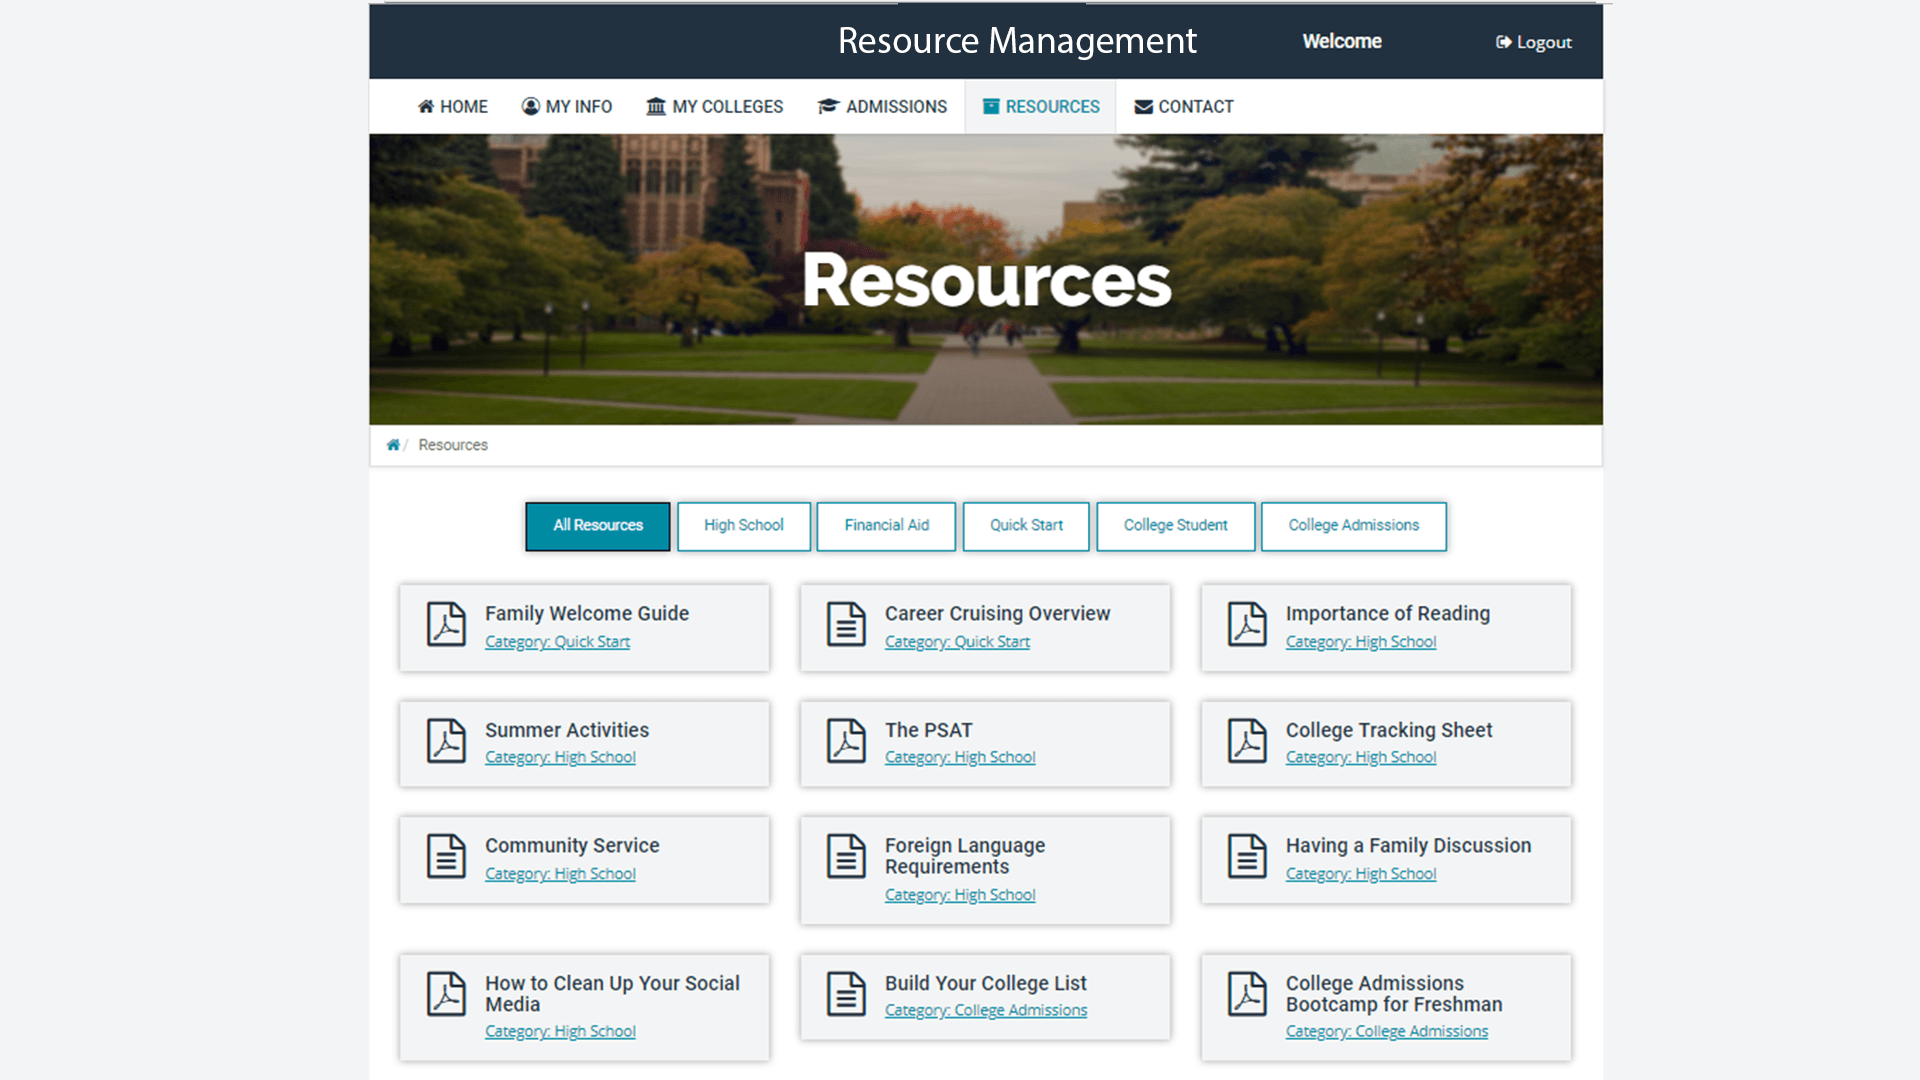
Task: Open MY COLLEGES section
Action: (x=715, y=106)
